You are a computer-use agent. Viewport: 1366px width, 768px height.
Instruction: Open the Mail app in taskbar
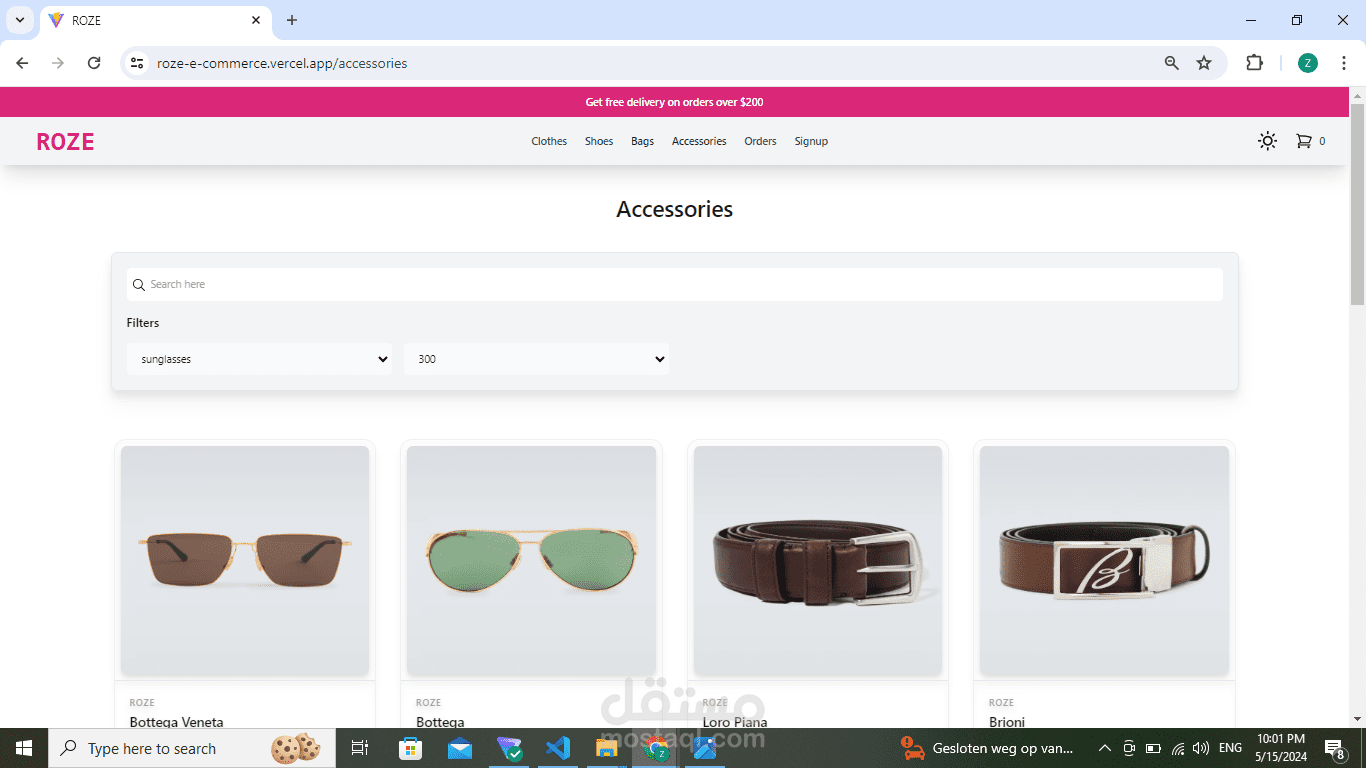point(460,748)
